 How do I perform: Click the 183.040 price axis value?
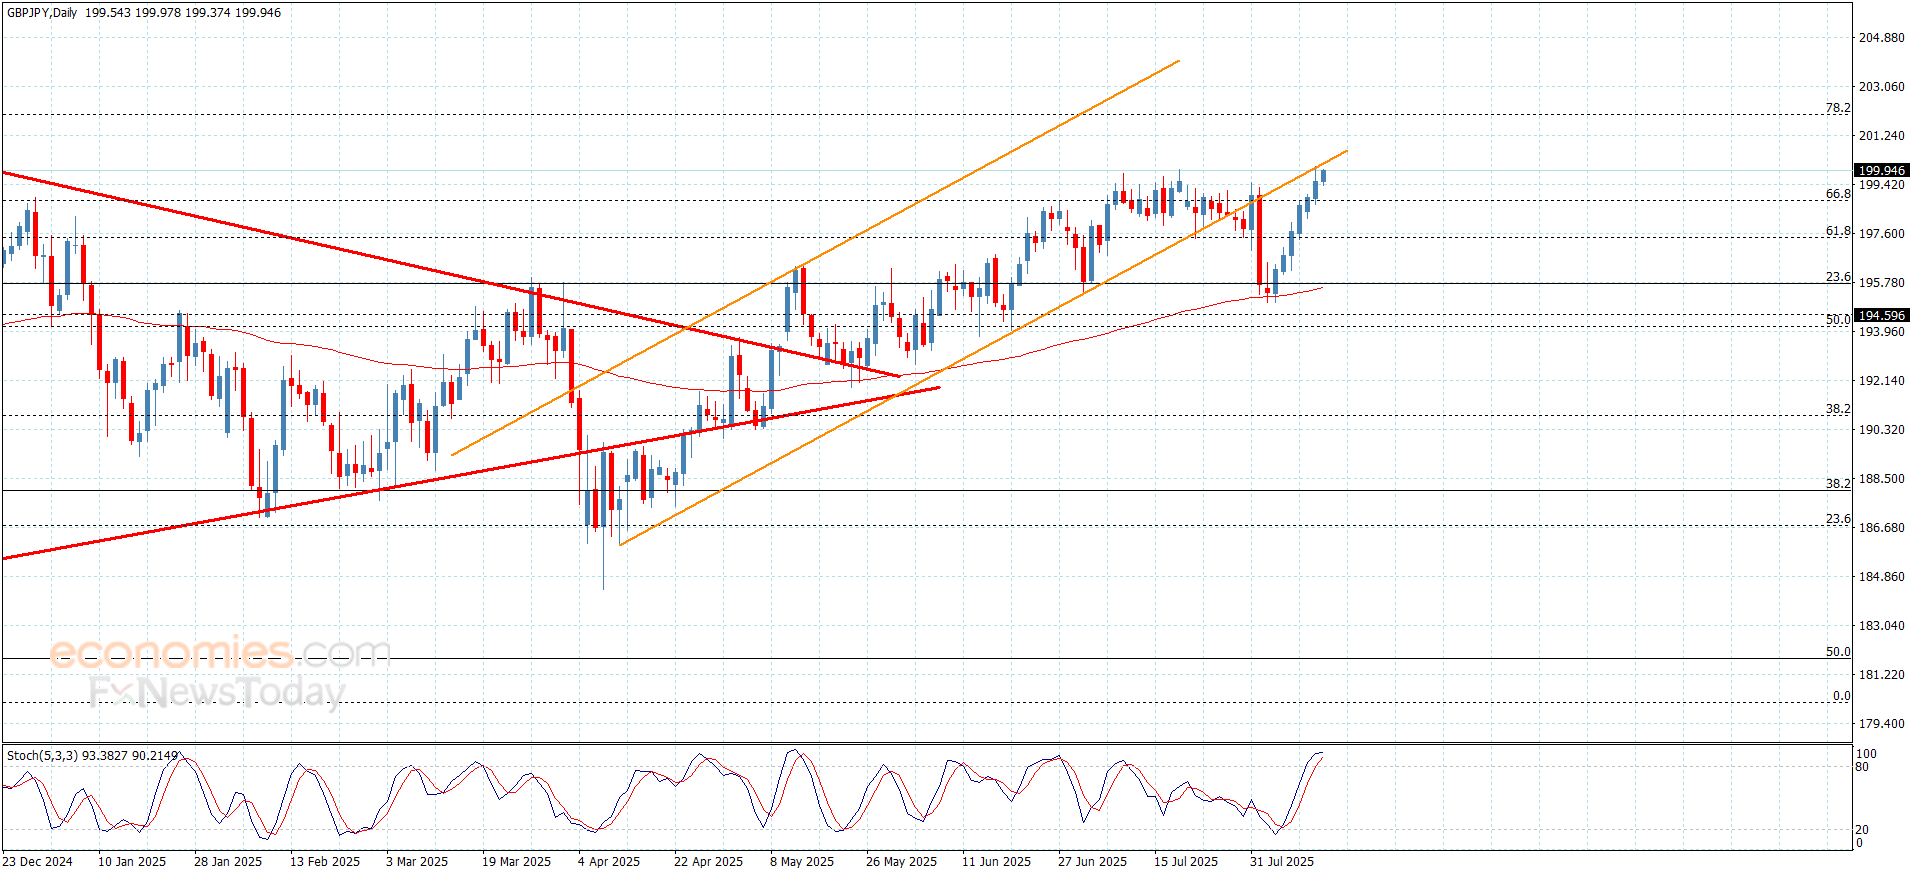[1881, 626]
